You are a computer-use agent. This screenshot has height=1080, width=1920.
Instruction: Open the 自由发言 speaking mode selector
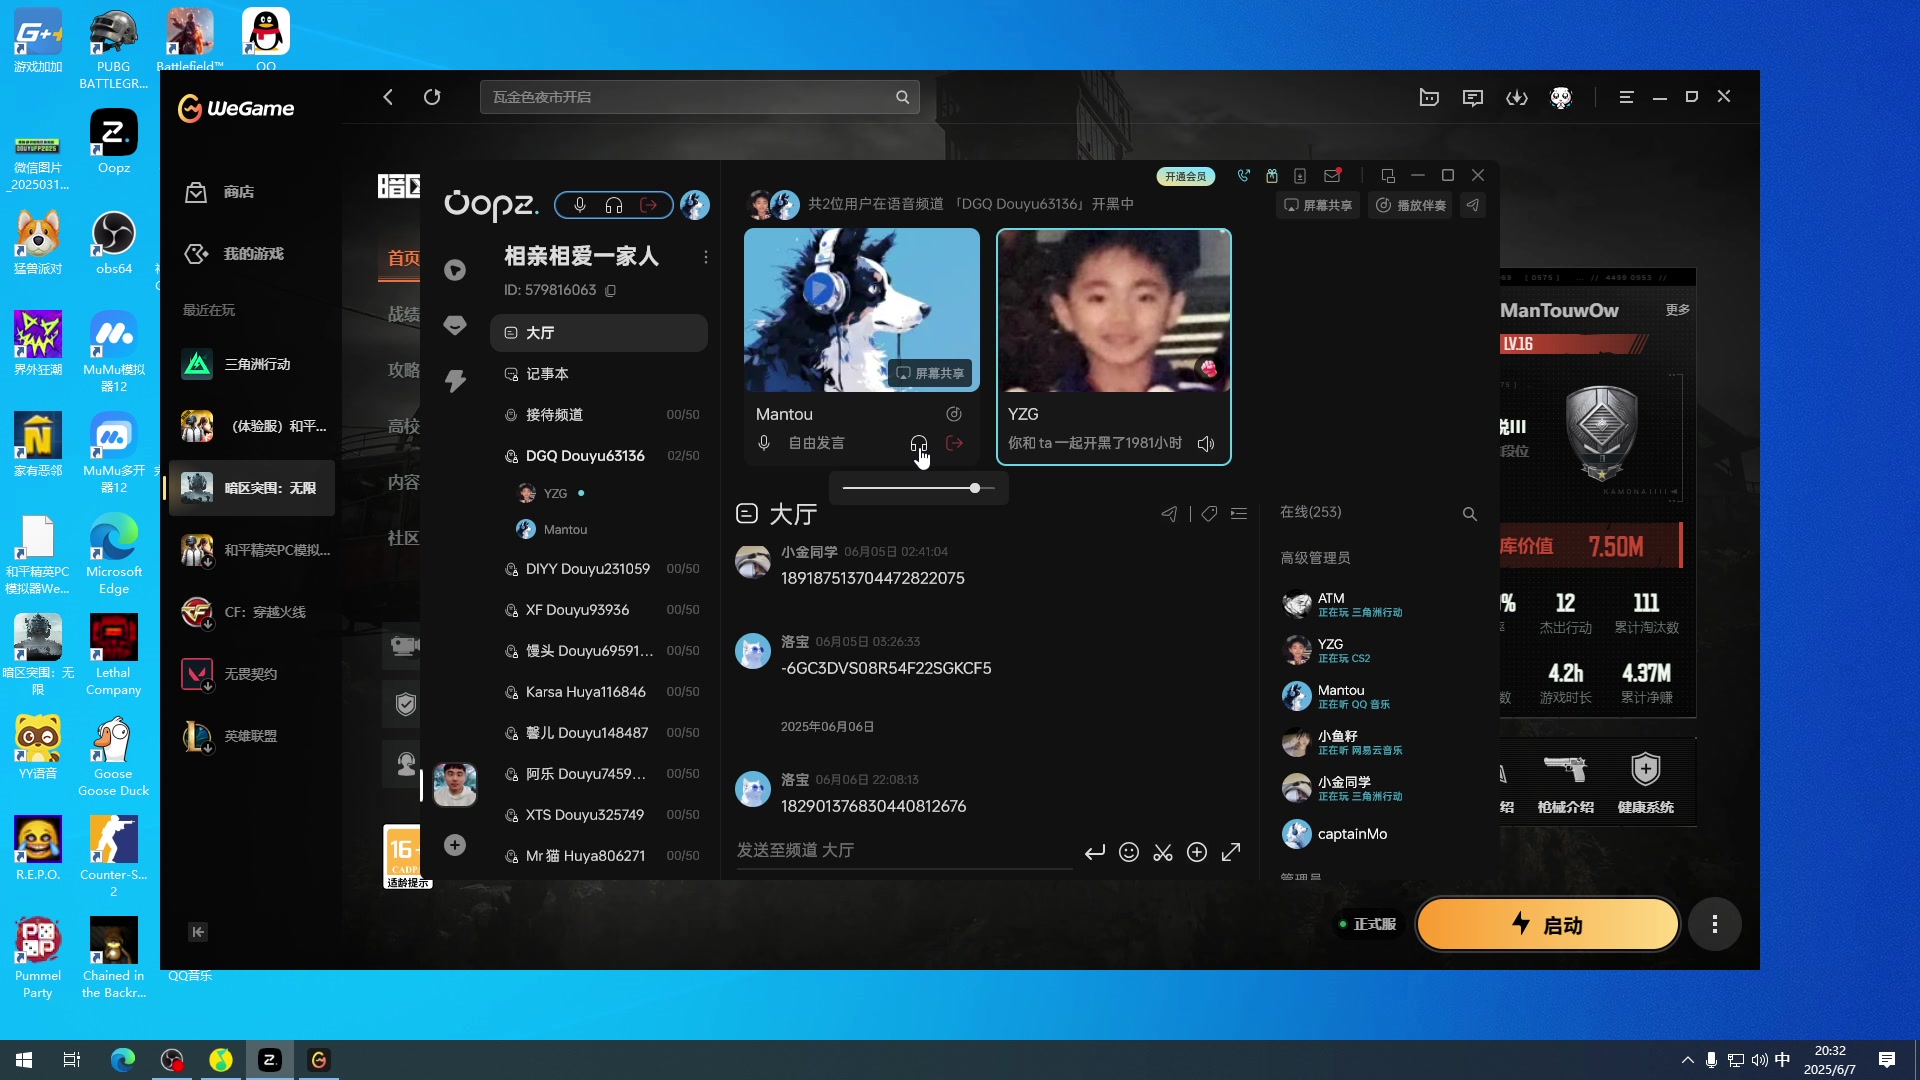click(816, 443)
